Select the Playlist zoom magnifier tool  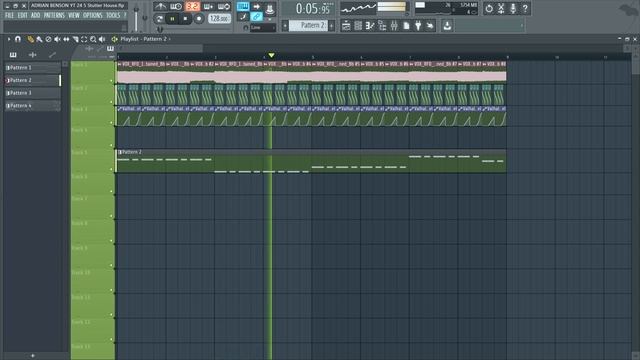click(93, 39)
